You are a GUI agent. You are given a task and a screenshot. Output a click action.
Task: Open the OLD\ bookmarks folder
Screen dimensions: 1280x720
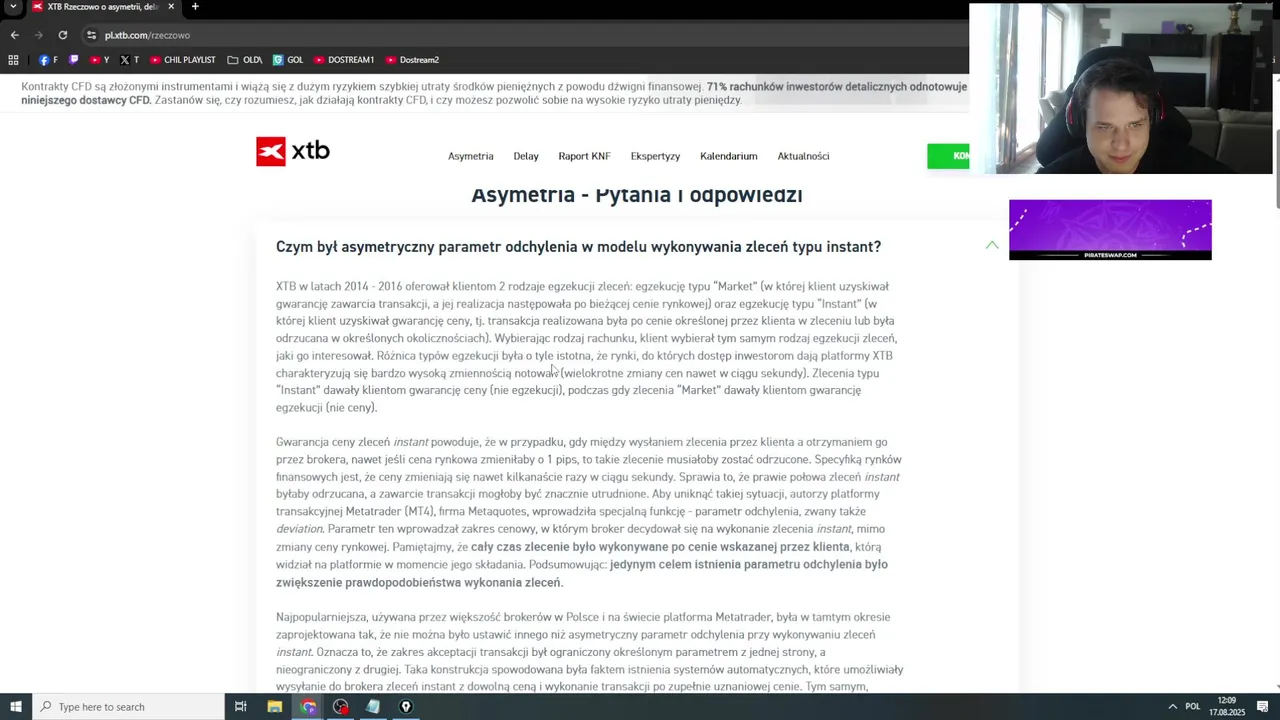click(244, 60)
